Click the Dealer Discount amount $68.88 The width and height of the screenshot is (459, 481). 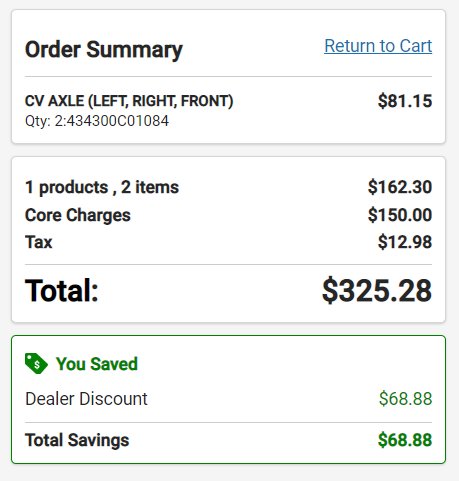click(406, 399)
